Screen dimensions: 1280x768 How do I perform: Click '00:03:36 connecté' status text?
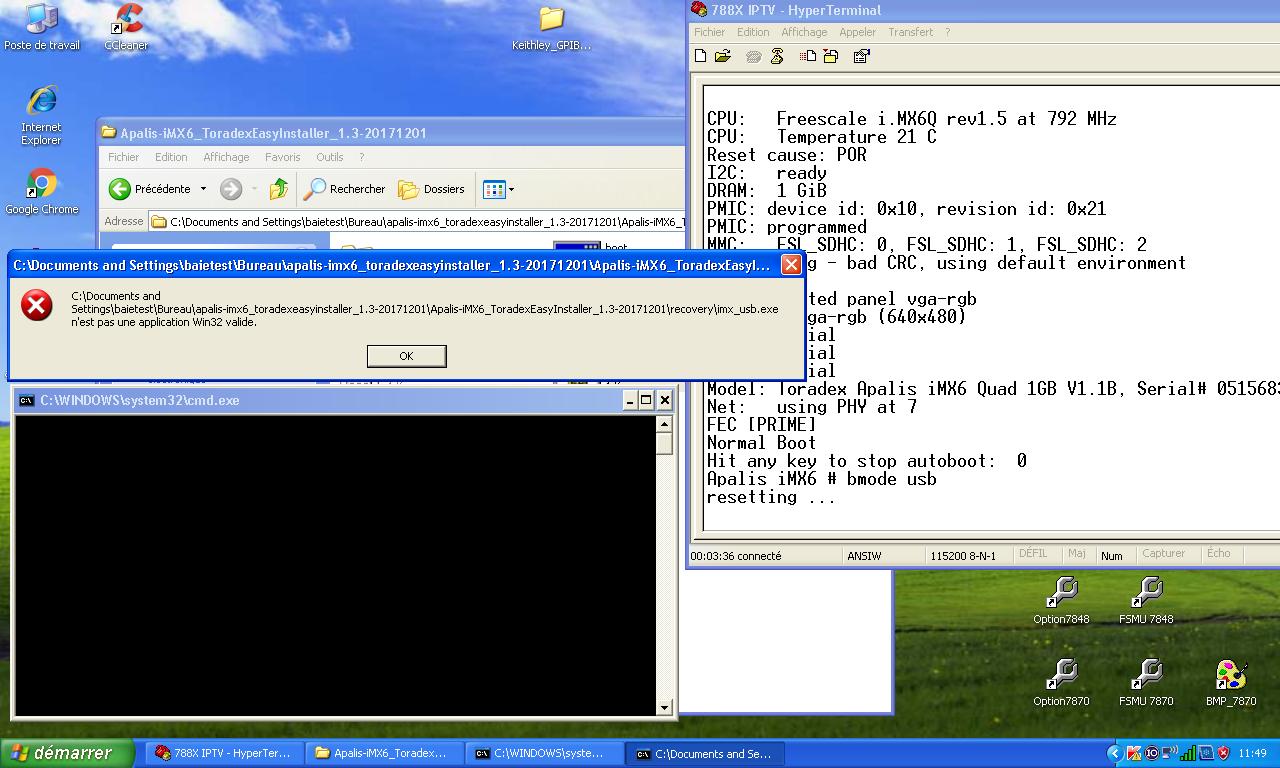tap(736, 556)
